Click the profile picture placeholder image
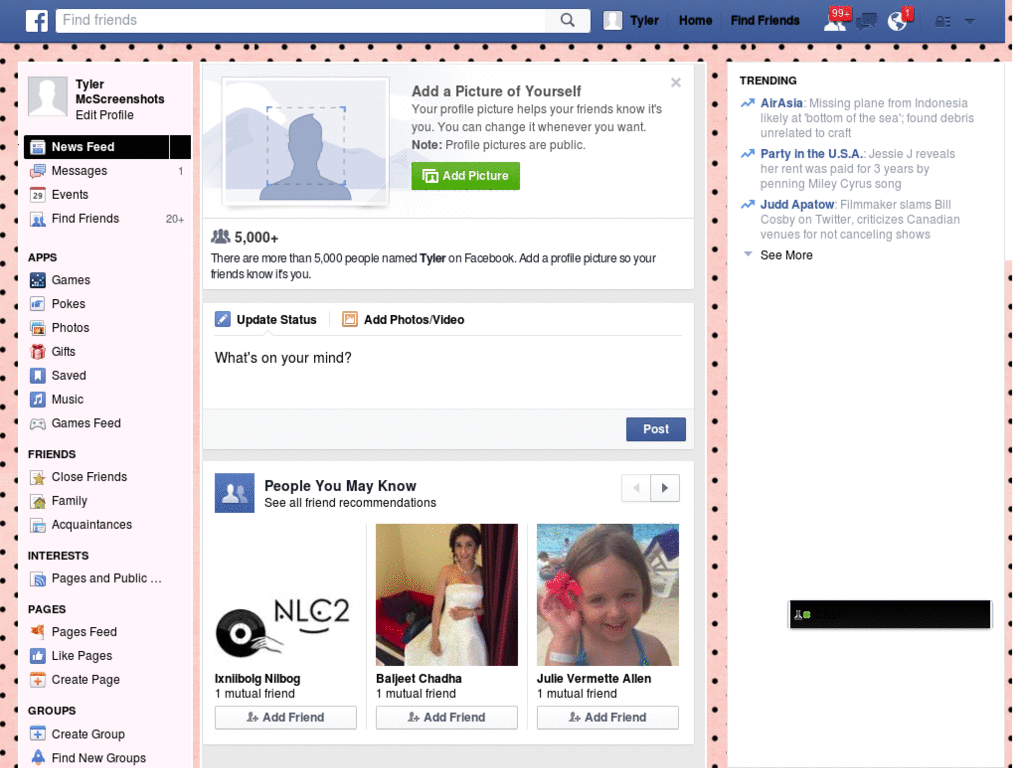The image size is (1024, 768). 306,142
